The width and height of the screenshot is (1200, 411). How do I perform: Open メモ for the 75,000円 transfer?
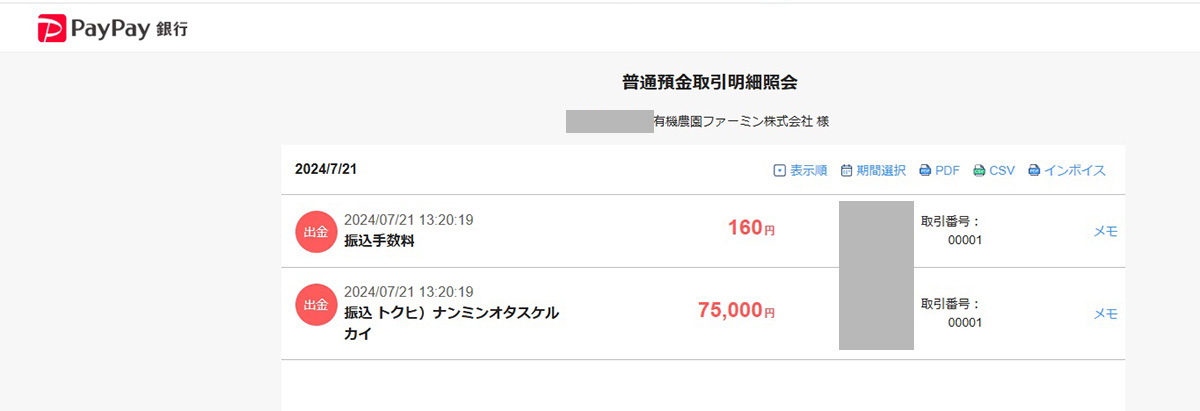coord(1105,313)
